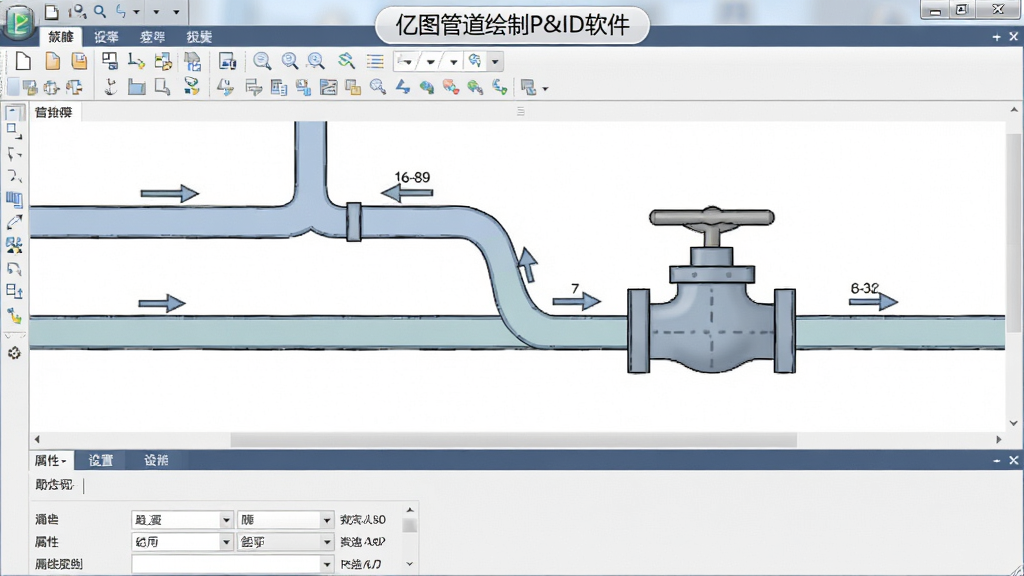1024x576 pixels.
Task: Click the magnifier search icon in title bar
Action: tap(100, 11)
